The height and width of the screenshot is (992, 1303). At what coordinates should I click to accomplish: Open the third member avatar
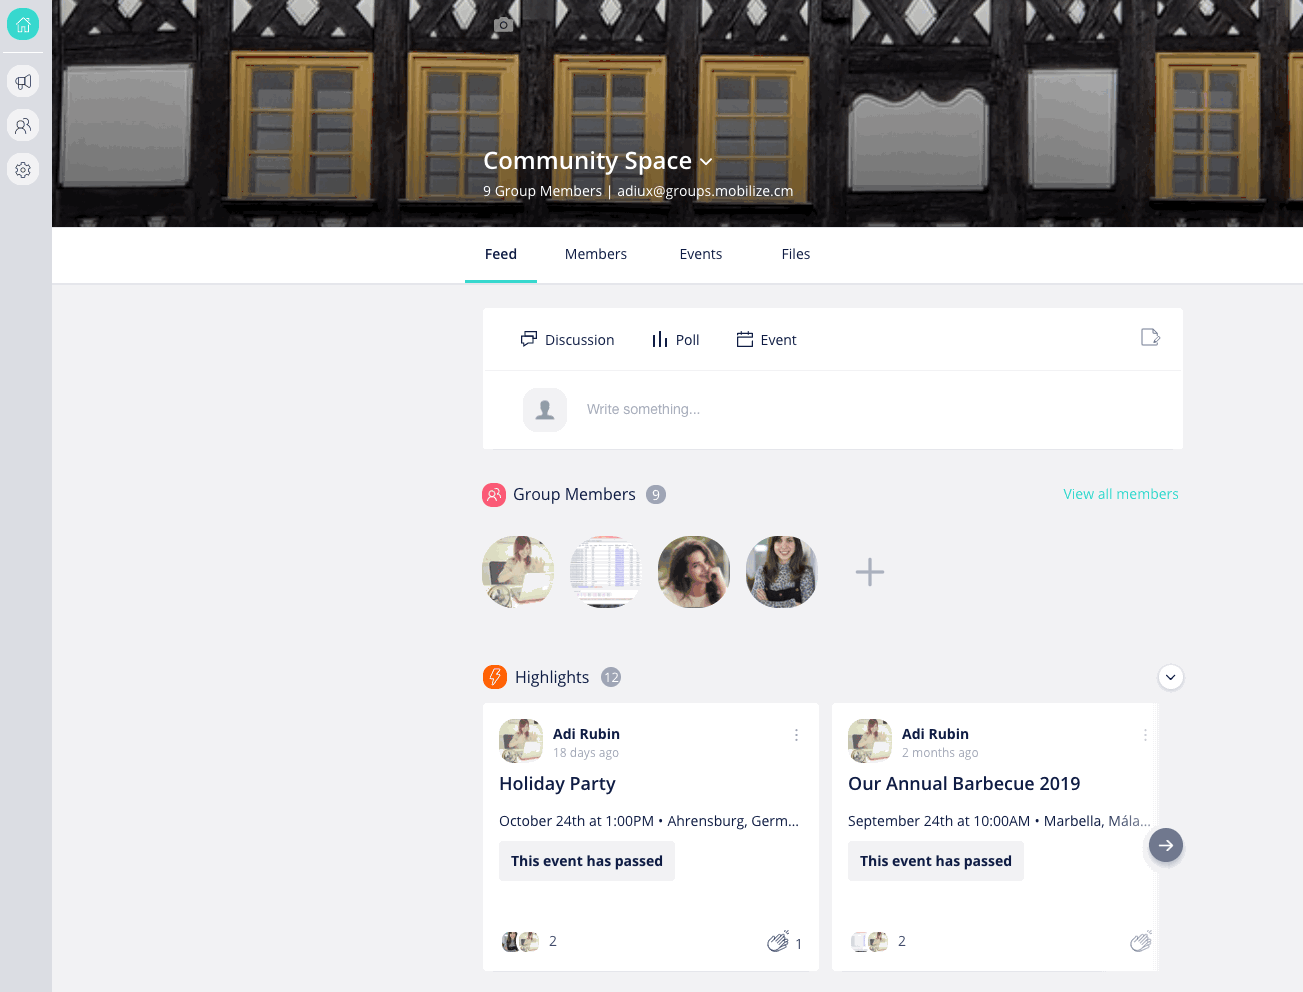pyautogui.click(x=694, y=572)
